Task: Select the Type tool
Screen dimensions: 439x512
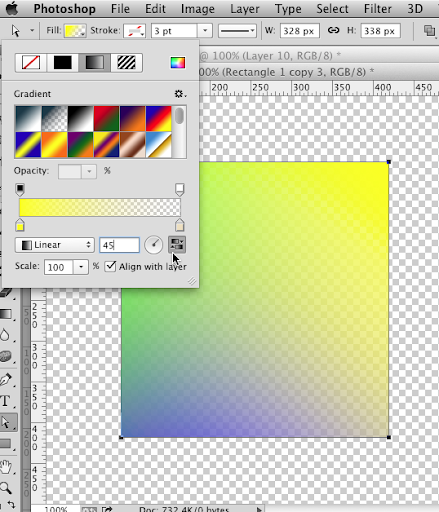Action: [x=6, y=401]
